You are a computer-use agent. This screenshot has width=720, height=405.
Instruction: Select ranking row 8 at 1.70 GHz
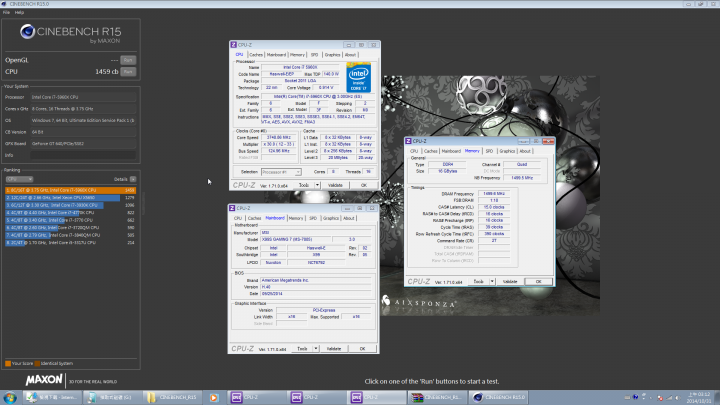pyautogui.click(x=70, y=242)
